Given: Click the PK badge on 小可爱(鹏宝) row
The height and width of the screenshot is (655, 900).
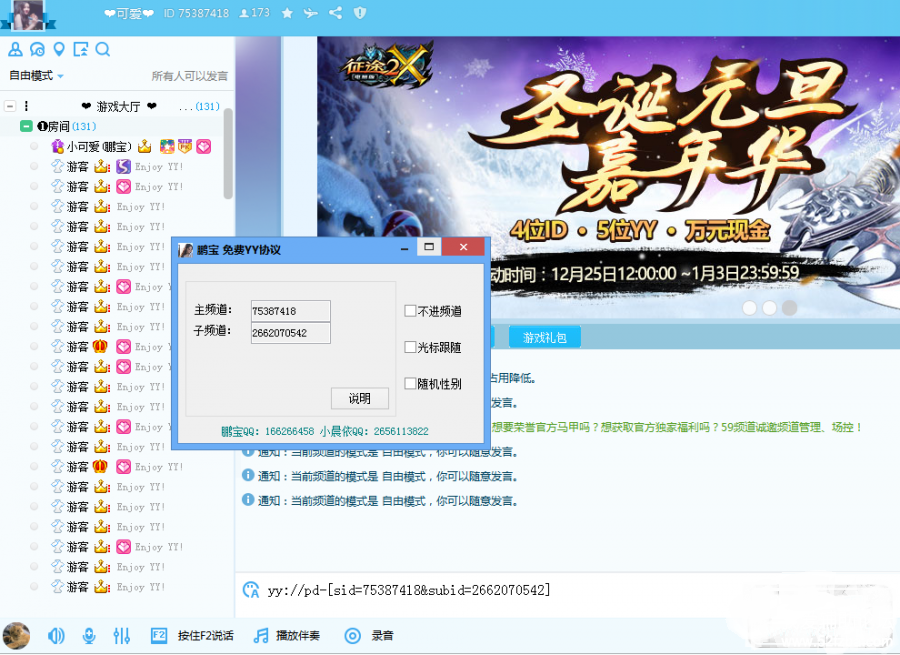Looking at the screenshot, I should [x=184, y=146].
